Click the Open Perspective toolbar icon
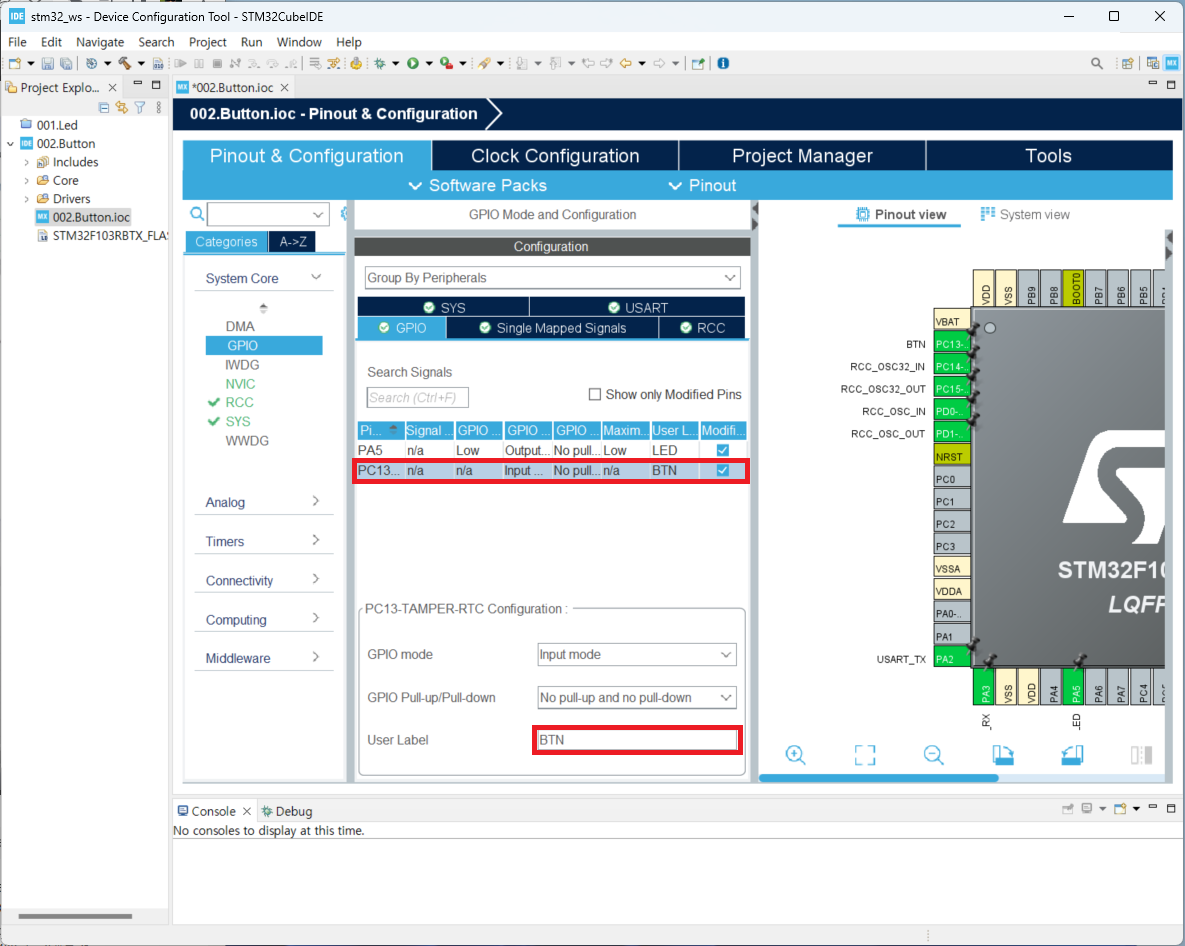 coord(1127,63)
